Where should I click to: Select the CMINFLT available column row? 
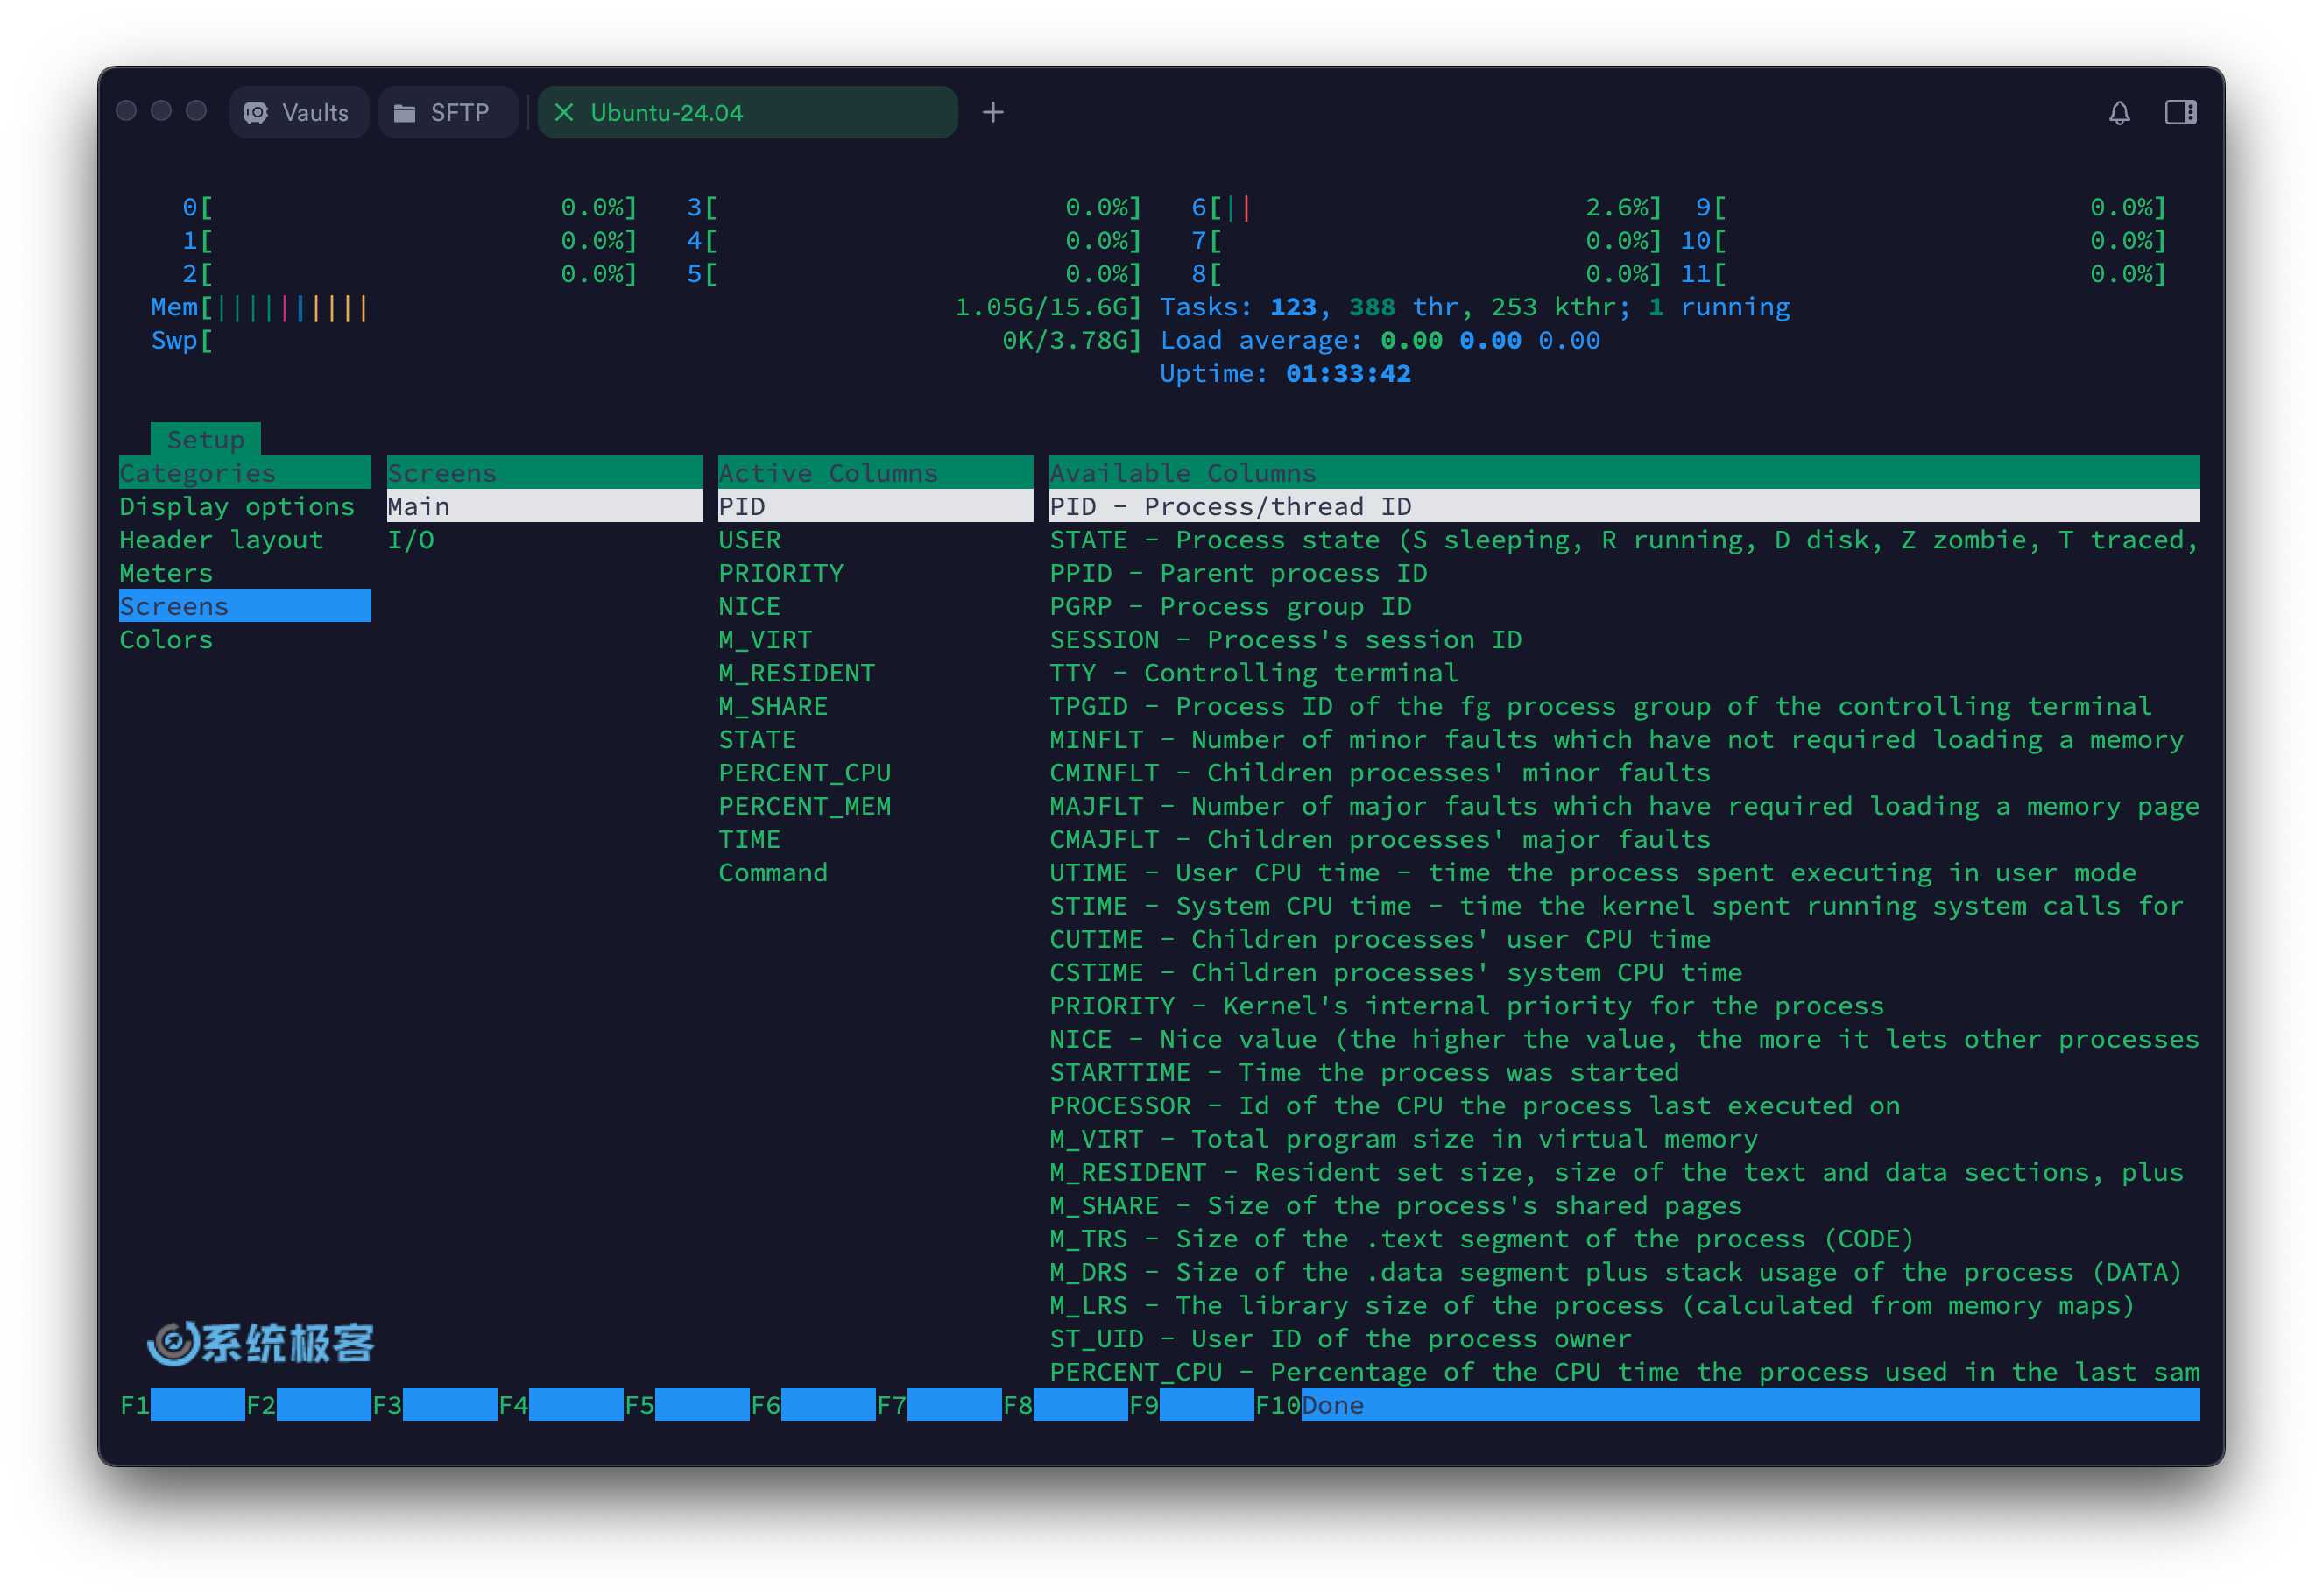coord(1624,773)
